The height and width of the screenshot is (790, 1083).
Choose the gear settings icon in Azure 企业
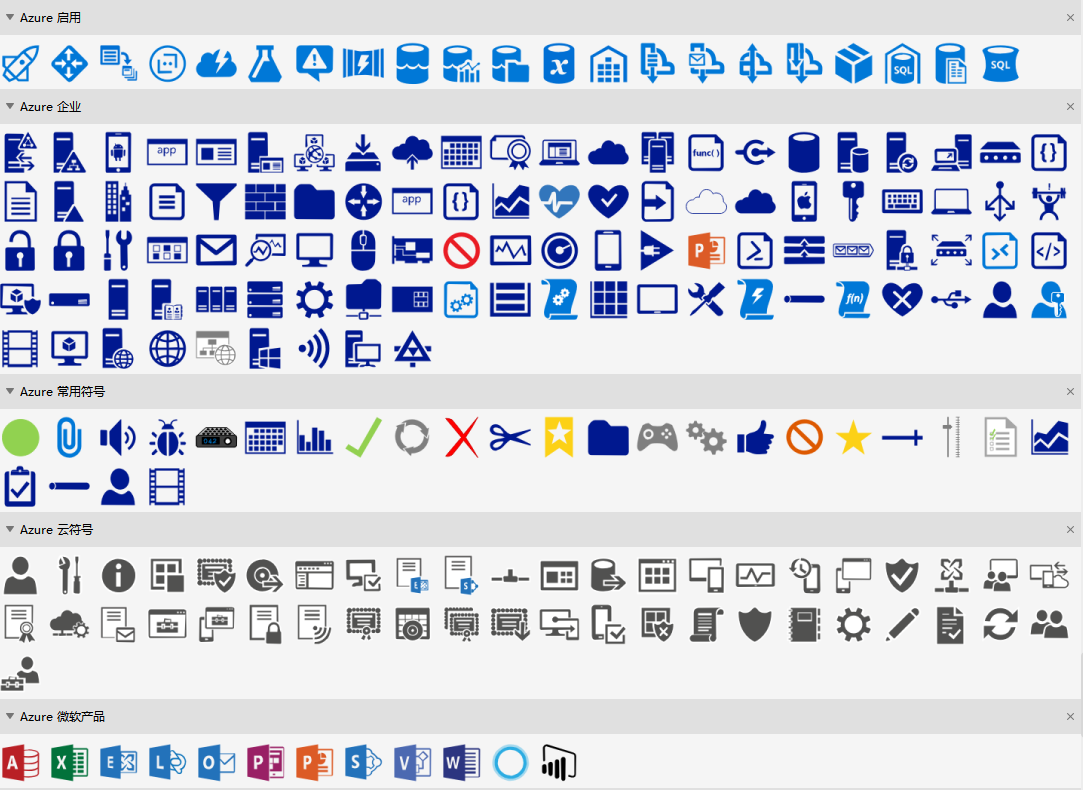(314, 300)
